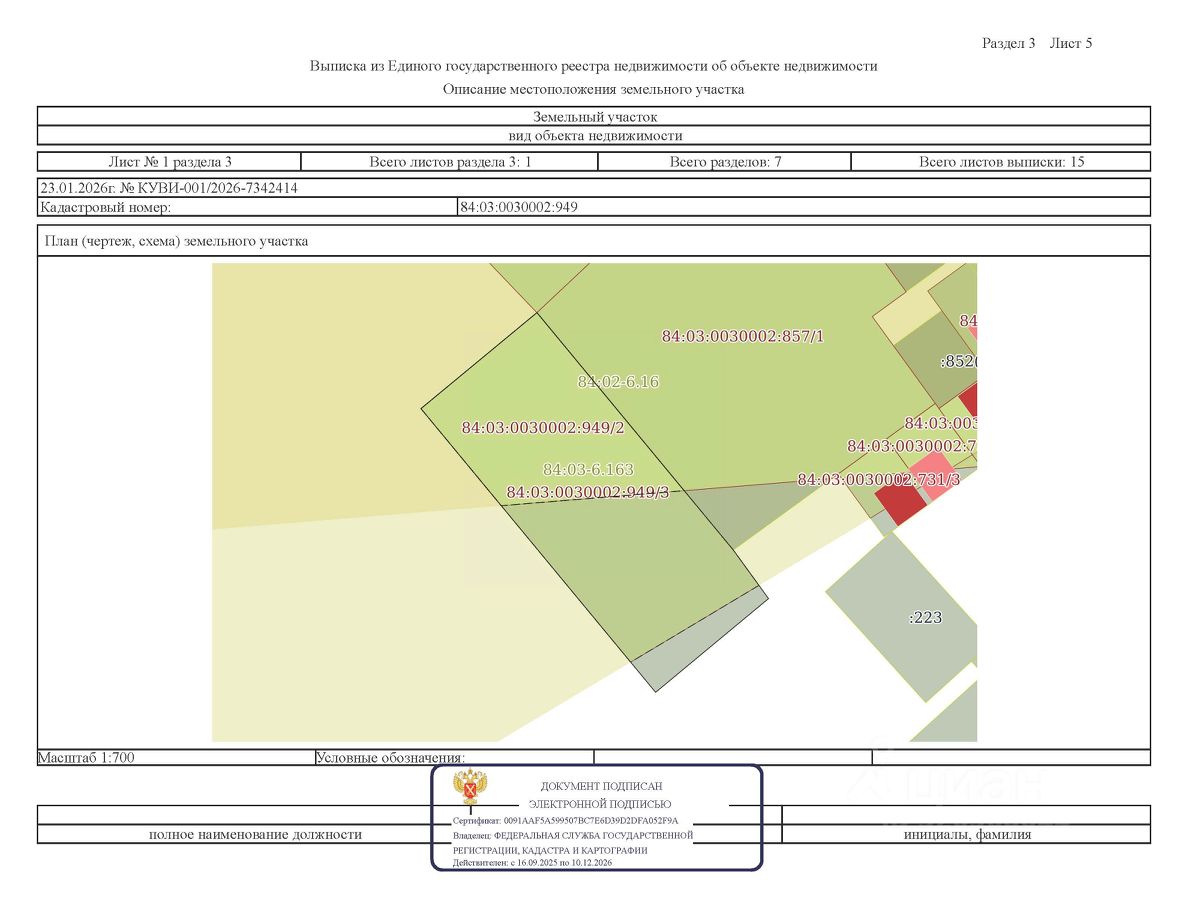Viewport: 1188px width, 918px height.
Task: Click the 'Всего листов выписки: 15' cell
Action: (1002, 161)
